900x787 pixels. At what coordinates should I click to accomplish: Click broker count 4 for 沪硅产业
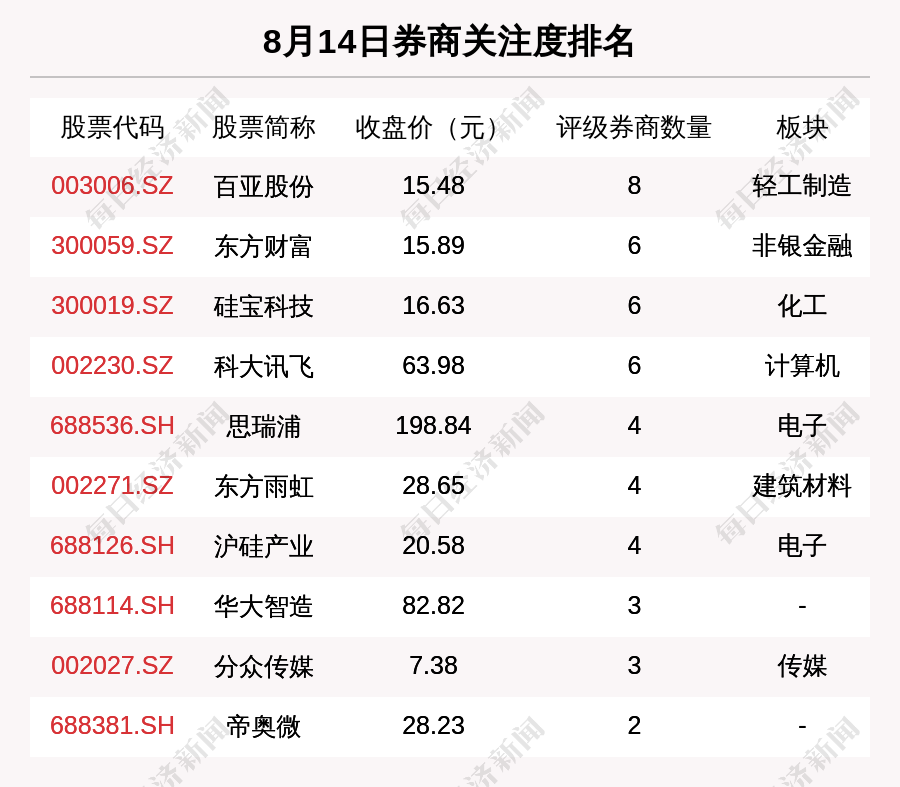click(x=634, y=545)
